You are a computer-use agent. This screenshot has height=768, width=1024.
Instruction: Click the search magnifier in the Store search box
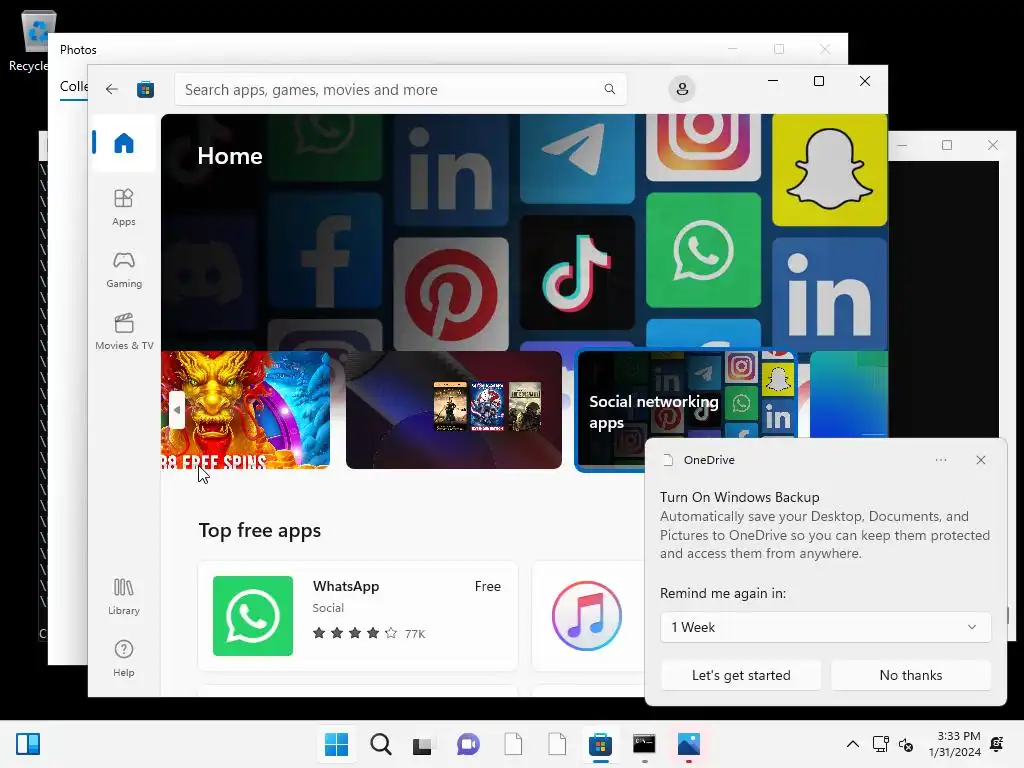(x=609, y=89)
